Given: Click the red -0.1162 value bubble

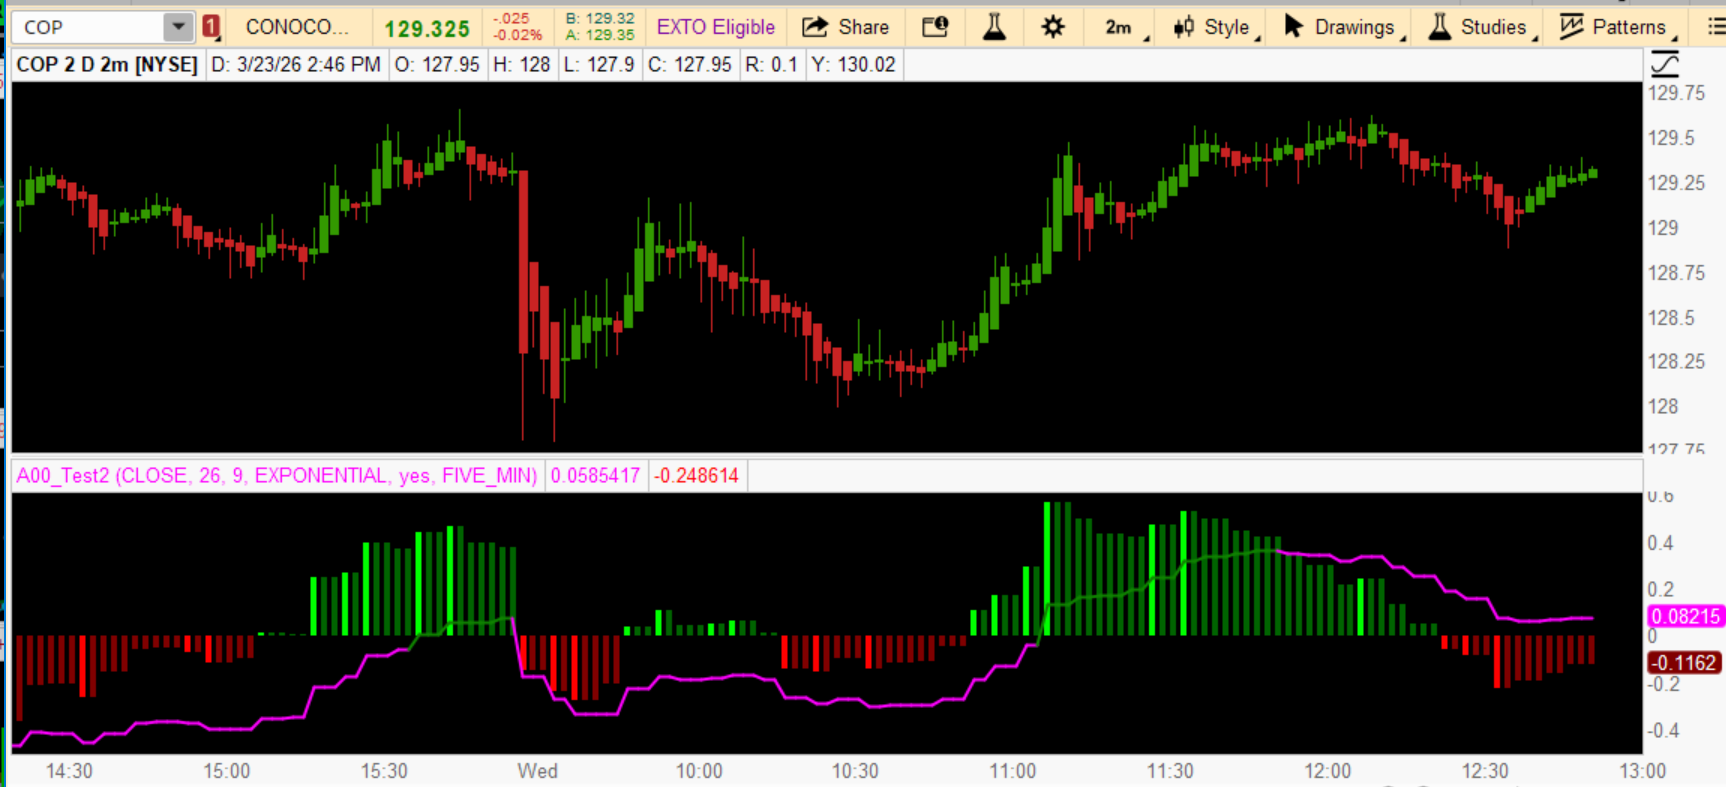Looking at the screenshot, I should tap(1684, 663).
